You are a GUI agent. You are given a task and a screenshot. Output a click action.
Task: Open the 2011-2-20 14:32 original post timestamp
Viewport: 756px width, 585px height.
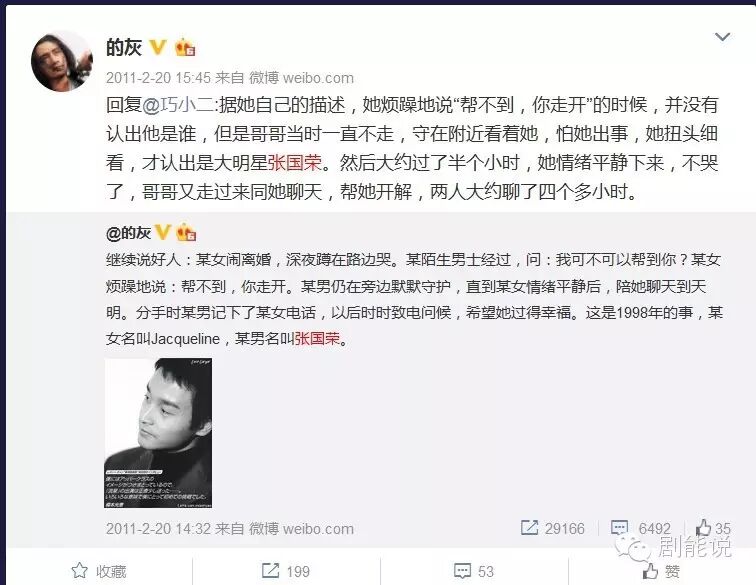(x=158, y=529)
